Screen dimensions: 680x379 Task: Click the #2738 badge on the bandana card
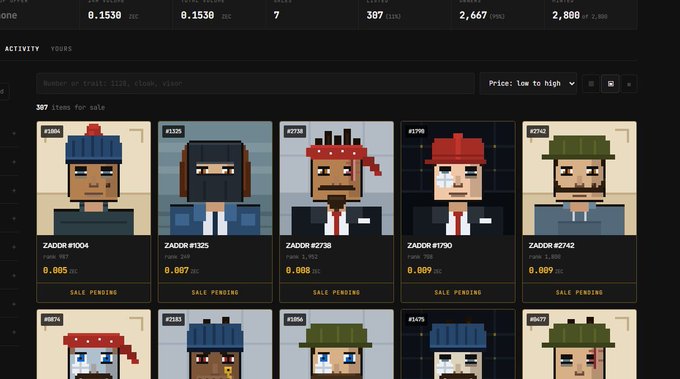pos(295,131)
